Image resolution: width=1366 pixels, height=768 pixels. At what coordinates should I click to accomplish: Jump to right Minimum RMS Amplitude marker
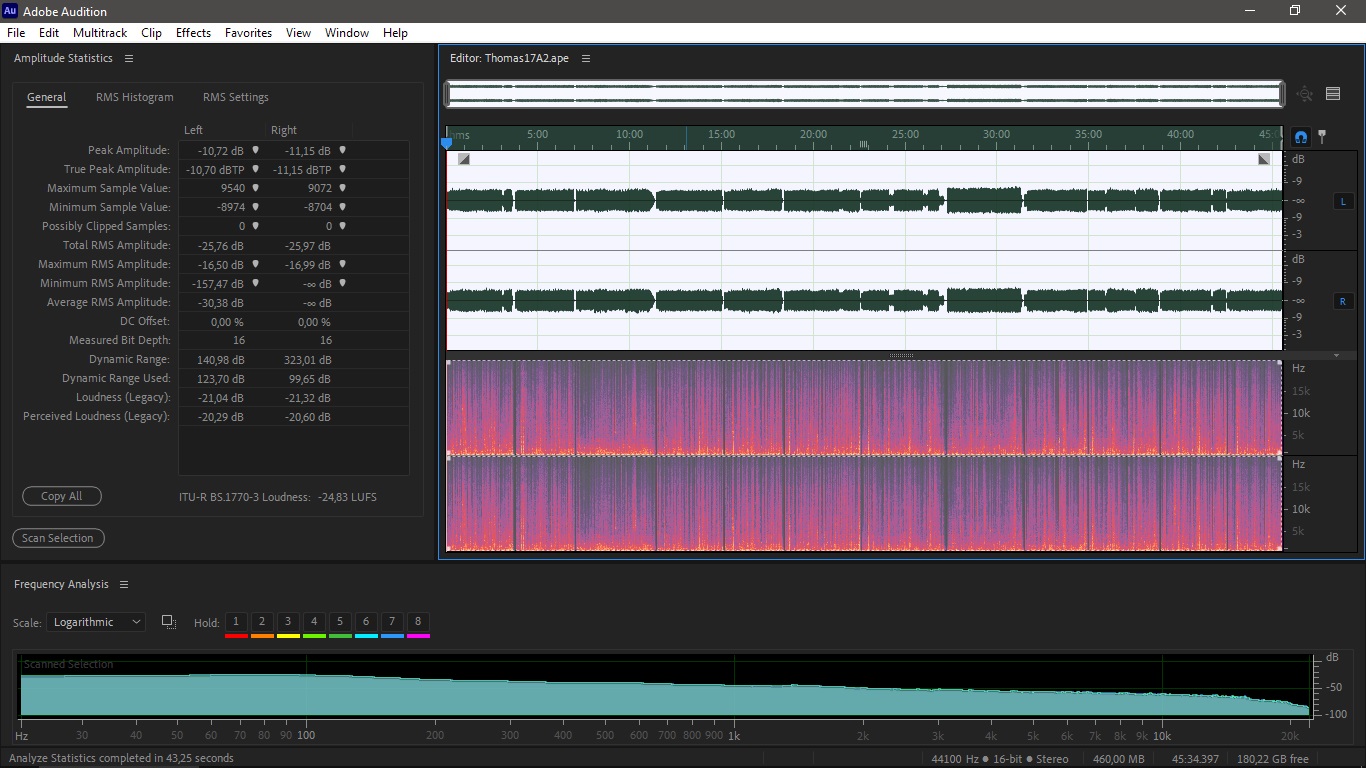[x=342, y=283]
